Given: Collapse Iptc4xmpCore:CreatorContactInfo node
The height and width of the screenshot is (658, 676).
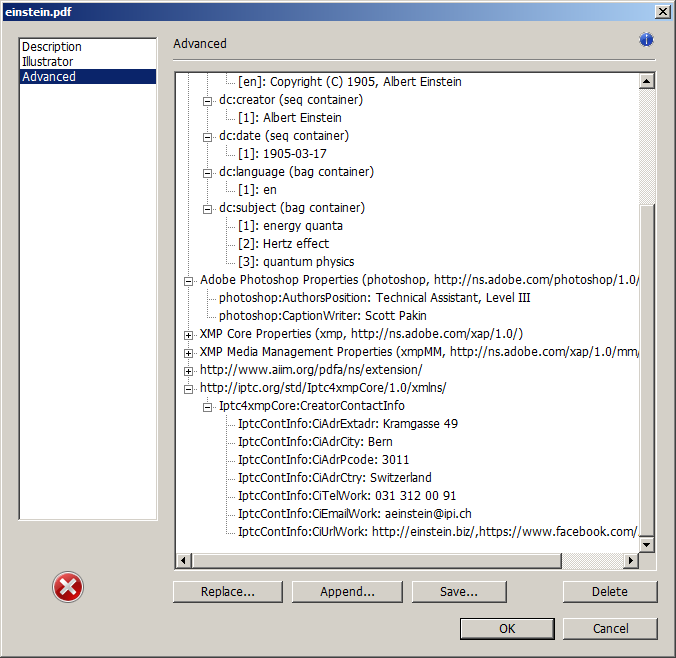Looking at the screenshot, I should point(208,406).
